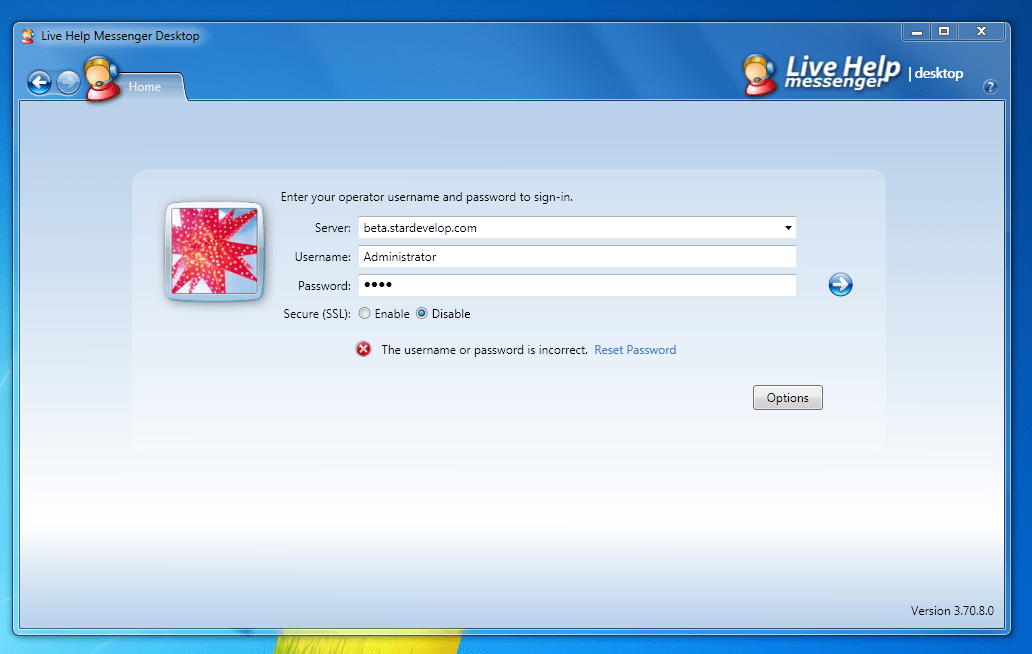1032x654 pixels.
Task: Click the title bar application icon
Action: click(x=26, y=35)
